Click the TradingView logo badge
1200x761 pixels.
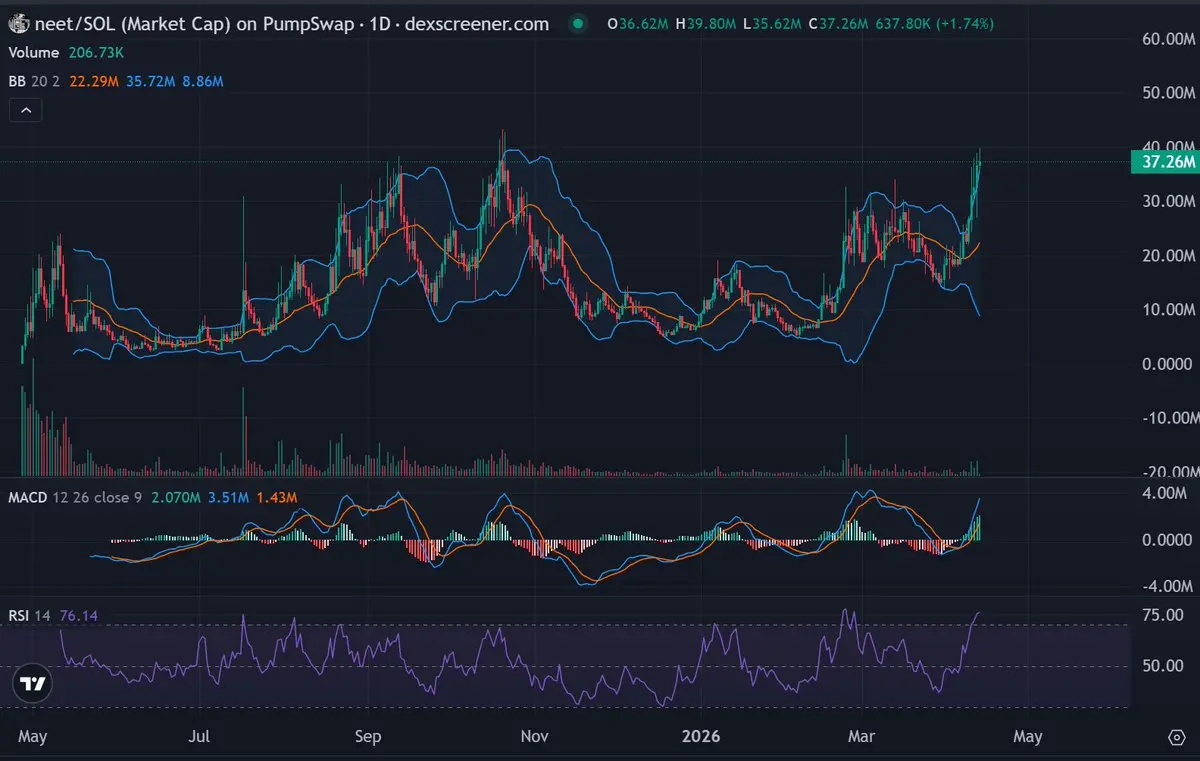click(x=32, y=685)
